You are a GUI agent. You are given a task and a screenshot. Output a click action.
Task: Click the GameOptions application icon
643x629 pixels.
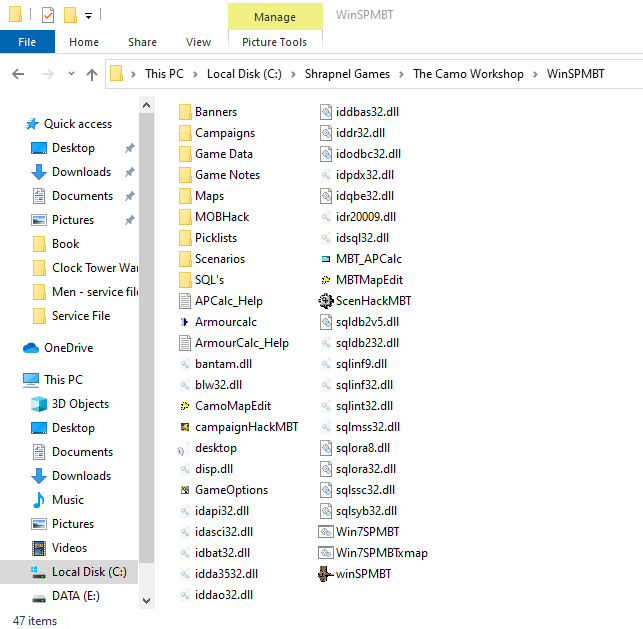tap(185, 490)
